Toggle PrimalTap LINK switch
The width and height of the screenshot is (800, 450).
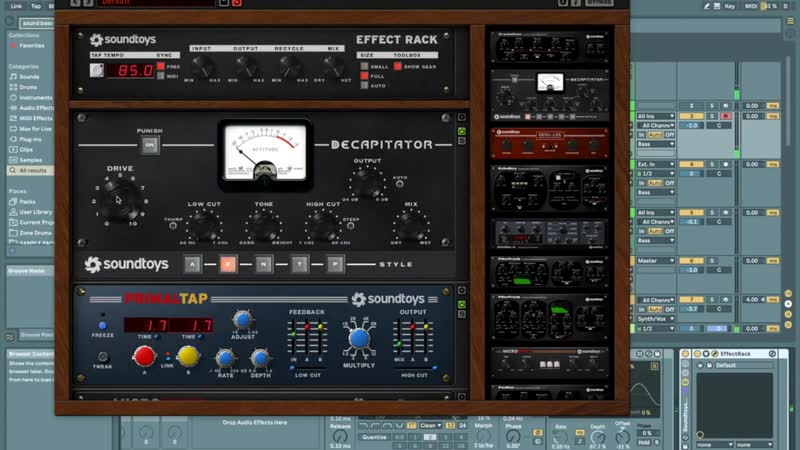pos(167,357)
